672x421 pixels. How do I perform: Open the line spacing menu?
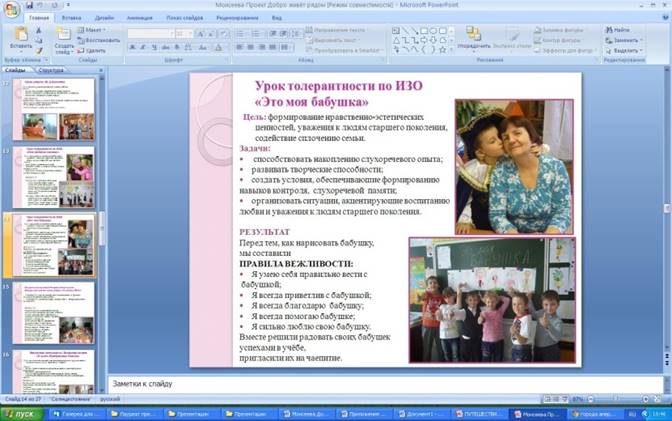pos(297,33)
